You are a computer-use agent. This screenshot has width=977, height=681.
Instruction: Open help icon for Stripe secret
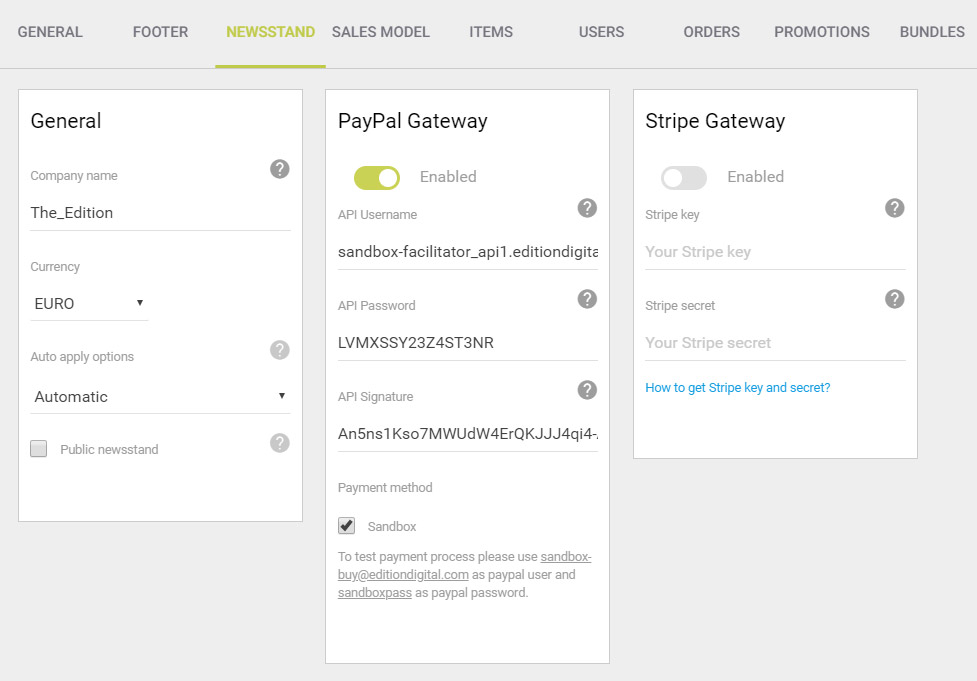[895, 299]
